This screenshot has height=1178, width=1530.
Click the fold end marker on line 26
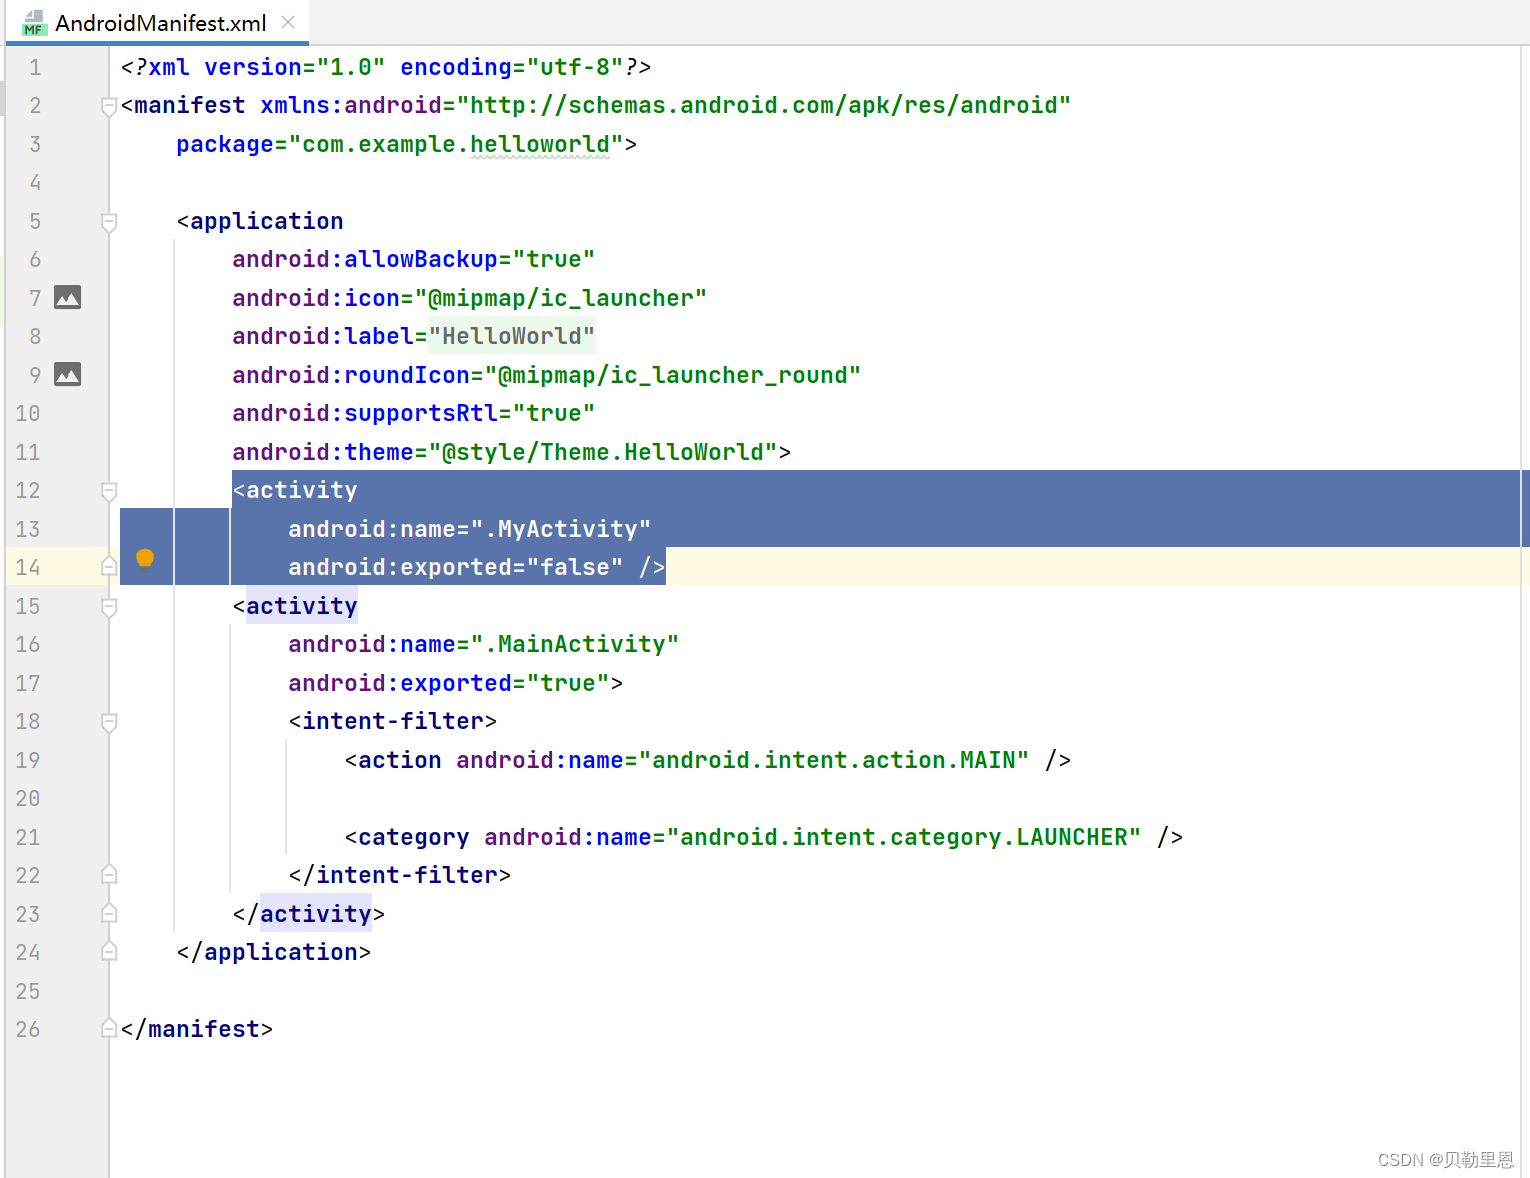click(x=109, y=1029)
